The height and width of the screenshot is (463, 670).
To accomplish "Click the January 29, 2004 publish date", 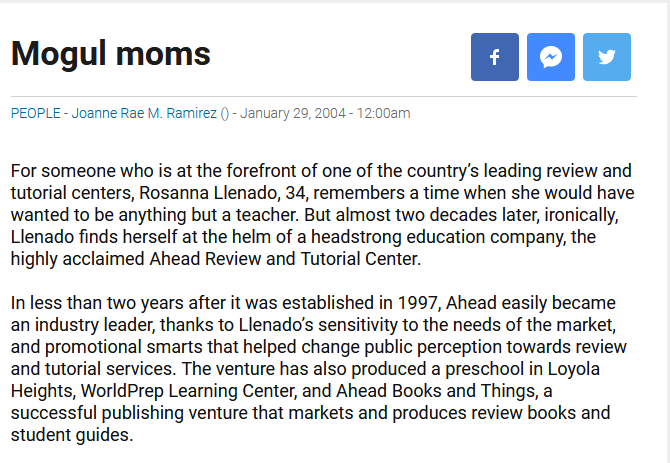I will pos(293,113).
